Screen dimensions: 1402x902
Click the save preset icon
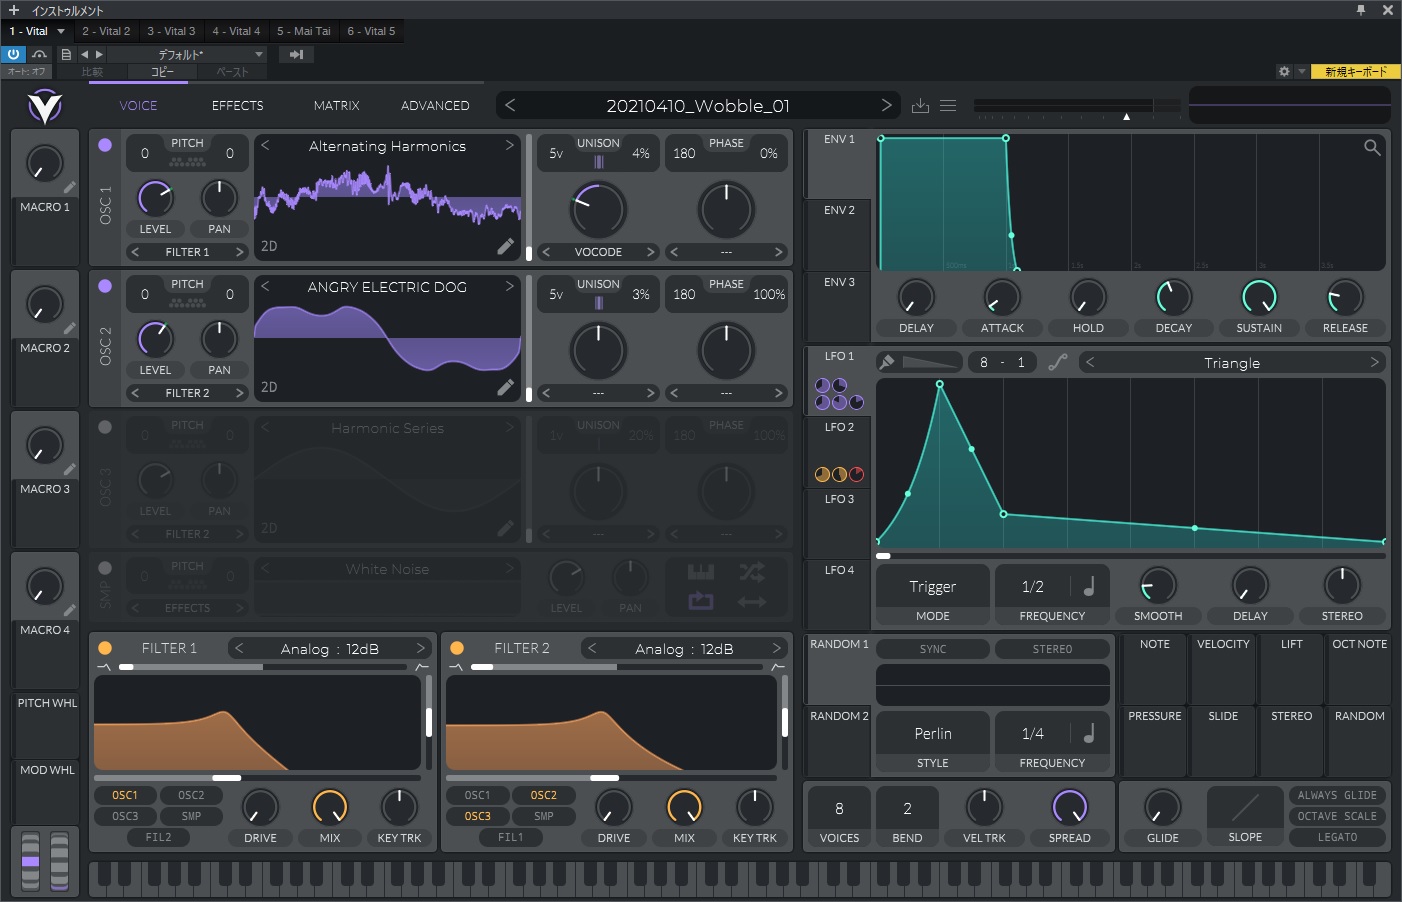920,106
